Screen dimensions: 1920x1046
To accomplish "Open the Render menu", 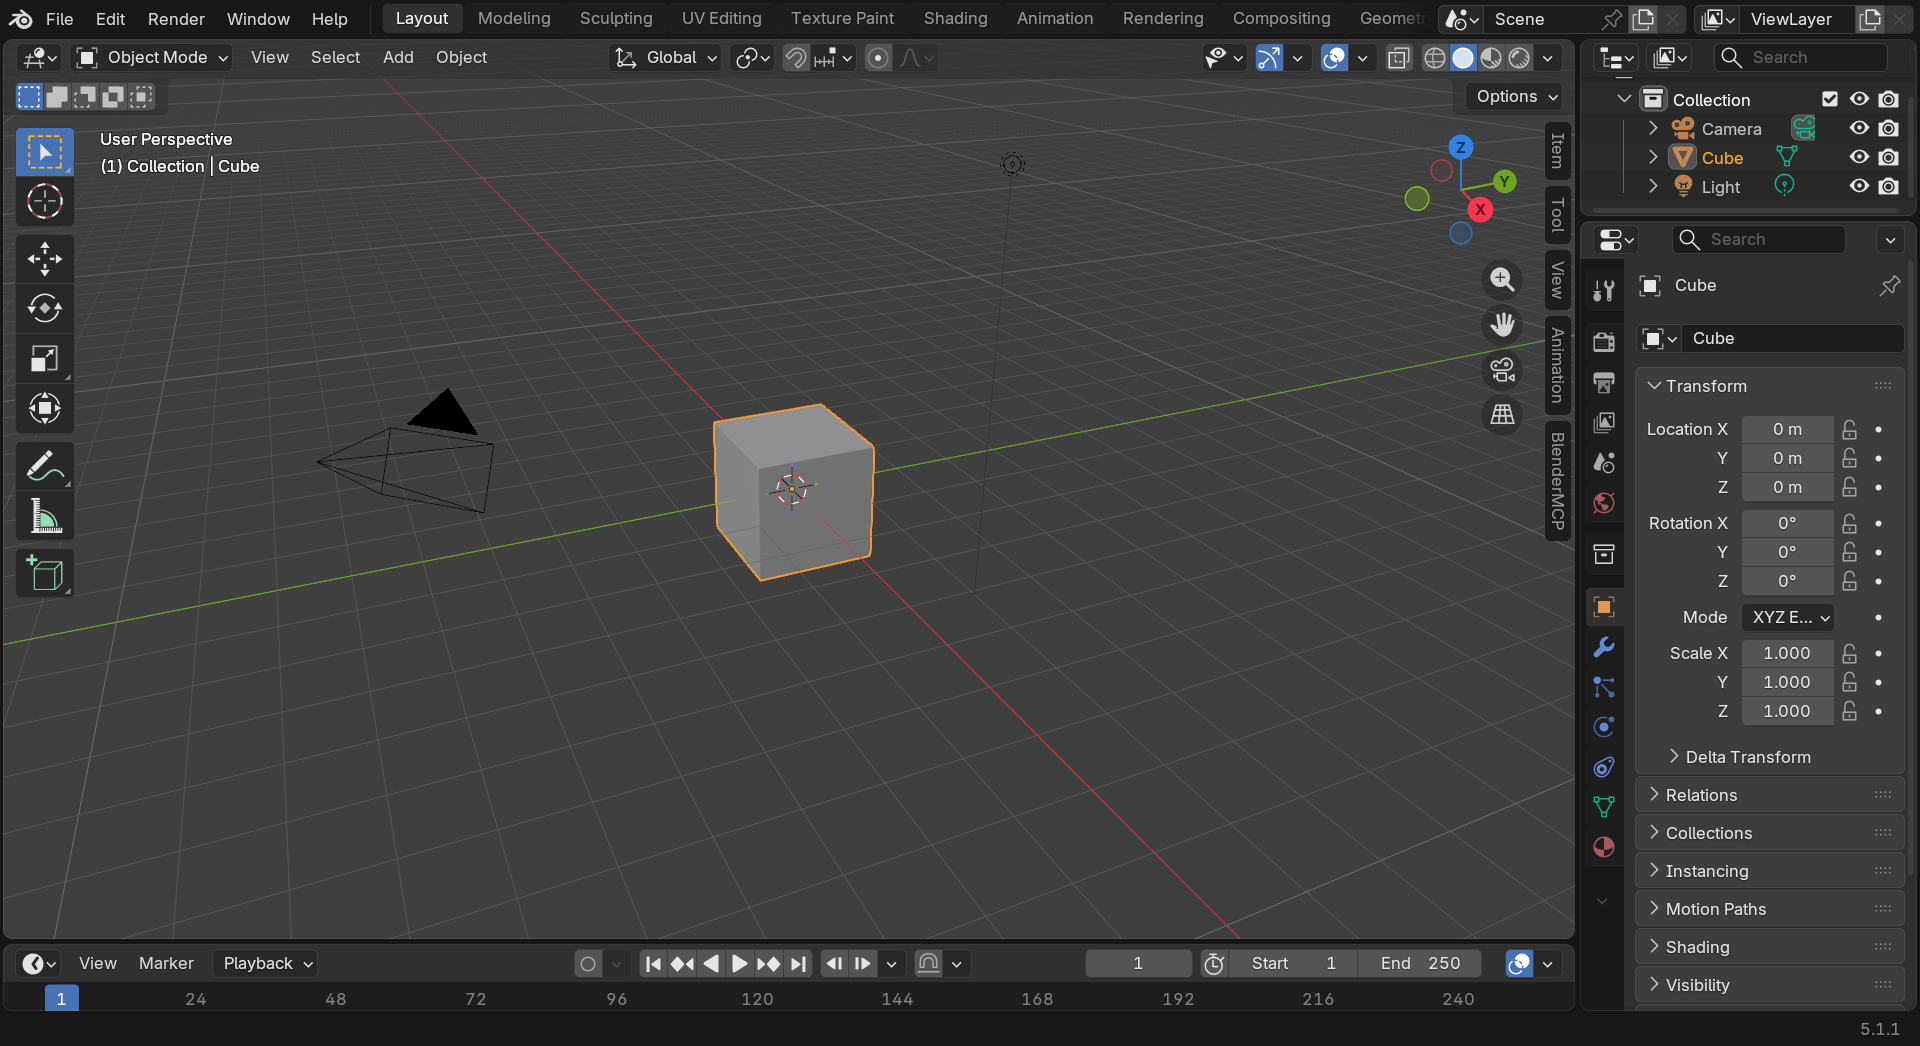I will coord(176,19).
